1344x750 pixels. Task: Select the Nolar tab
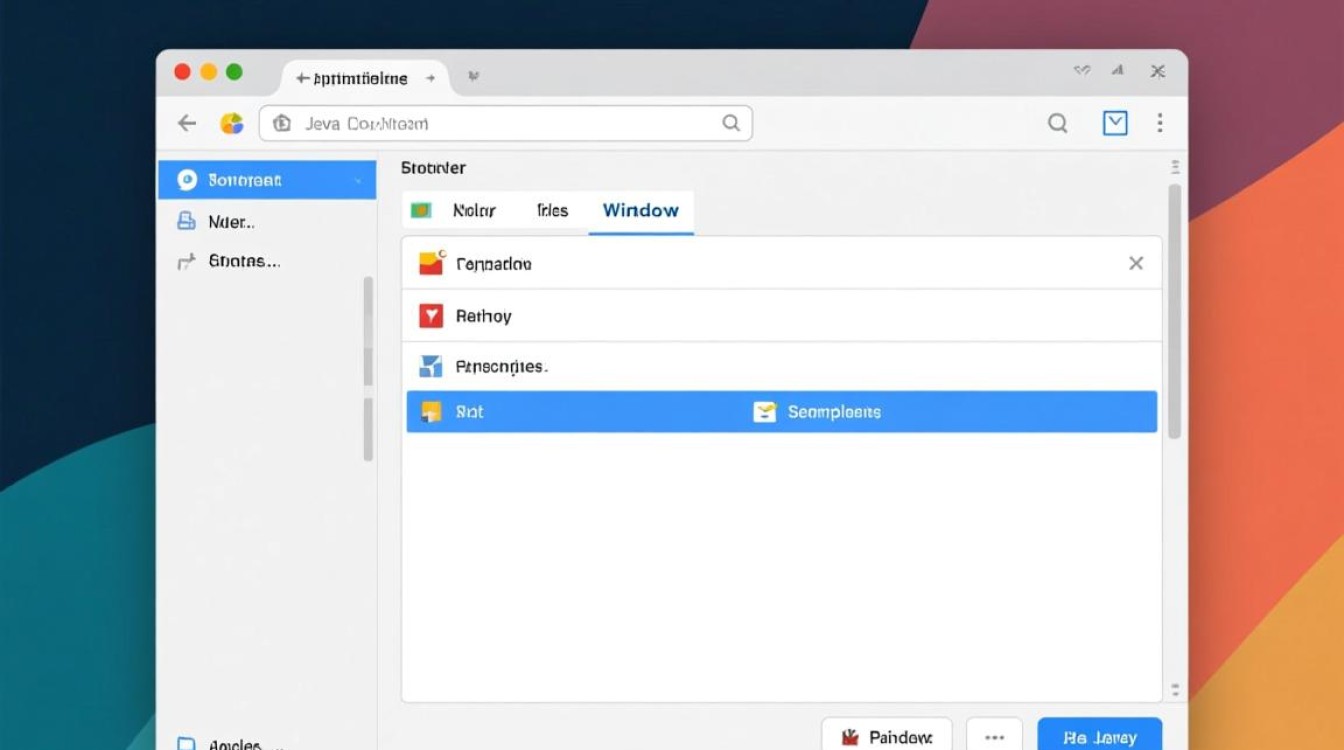point(474,211)
